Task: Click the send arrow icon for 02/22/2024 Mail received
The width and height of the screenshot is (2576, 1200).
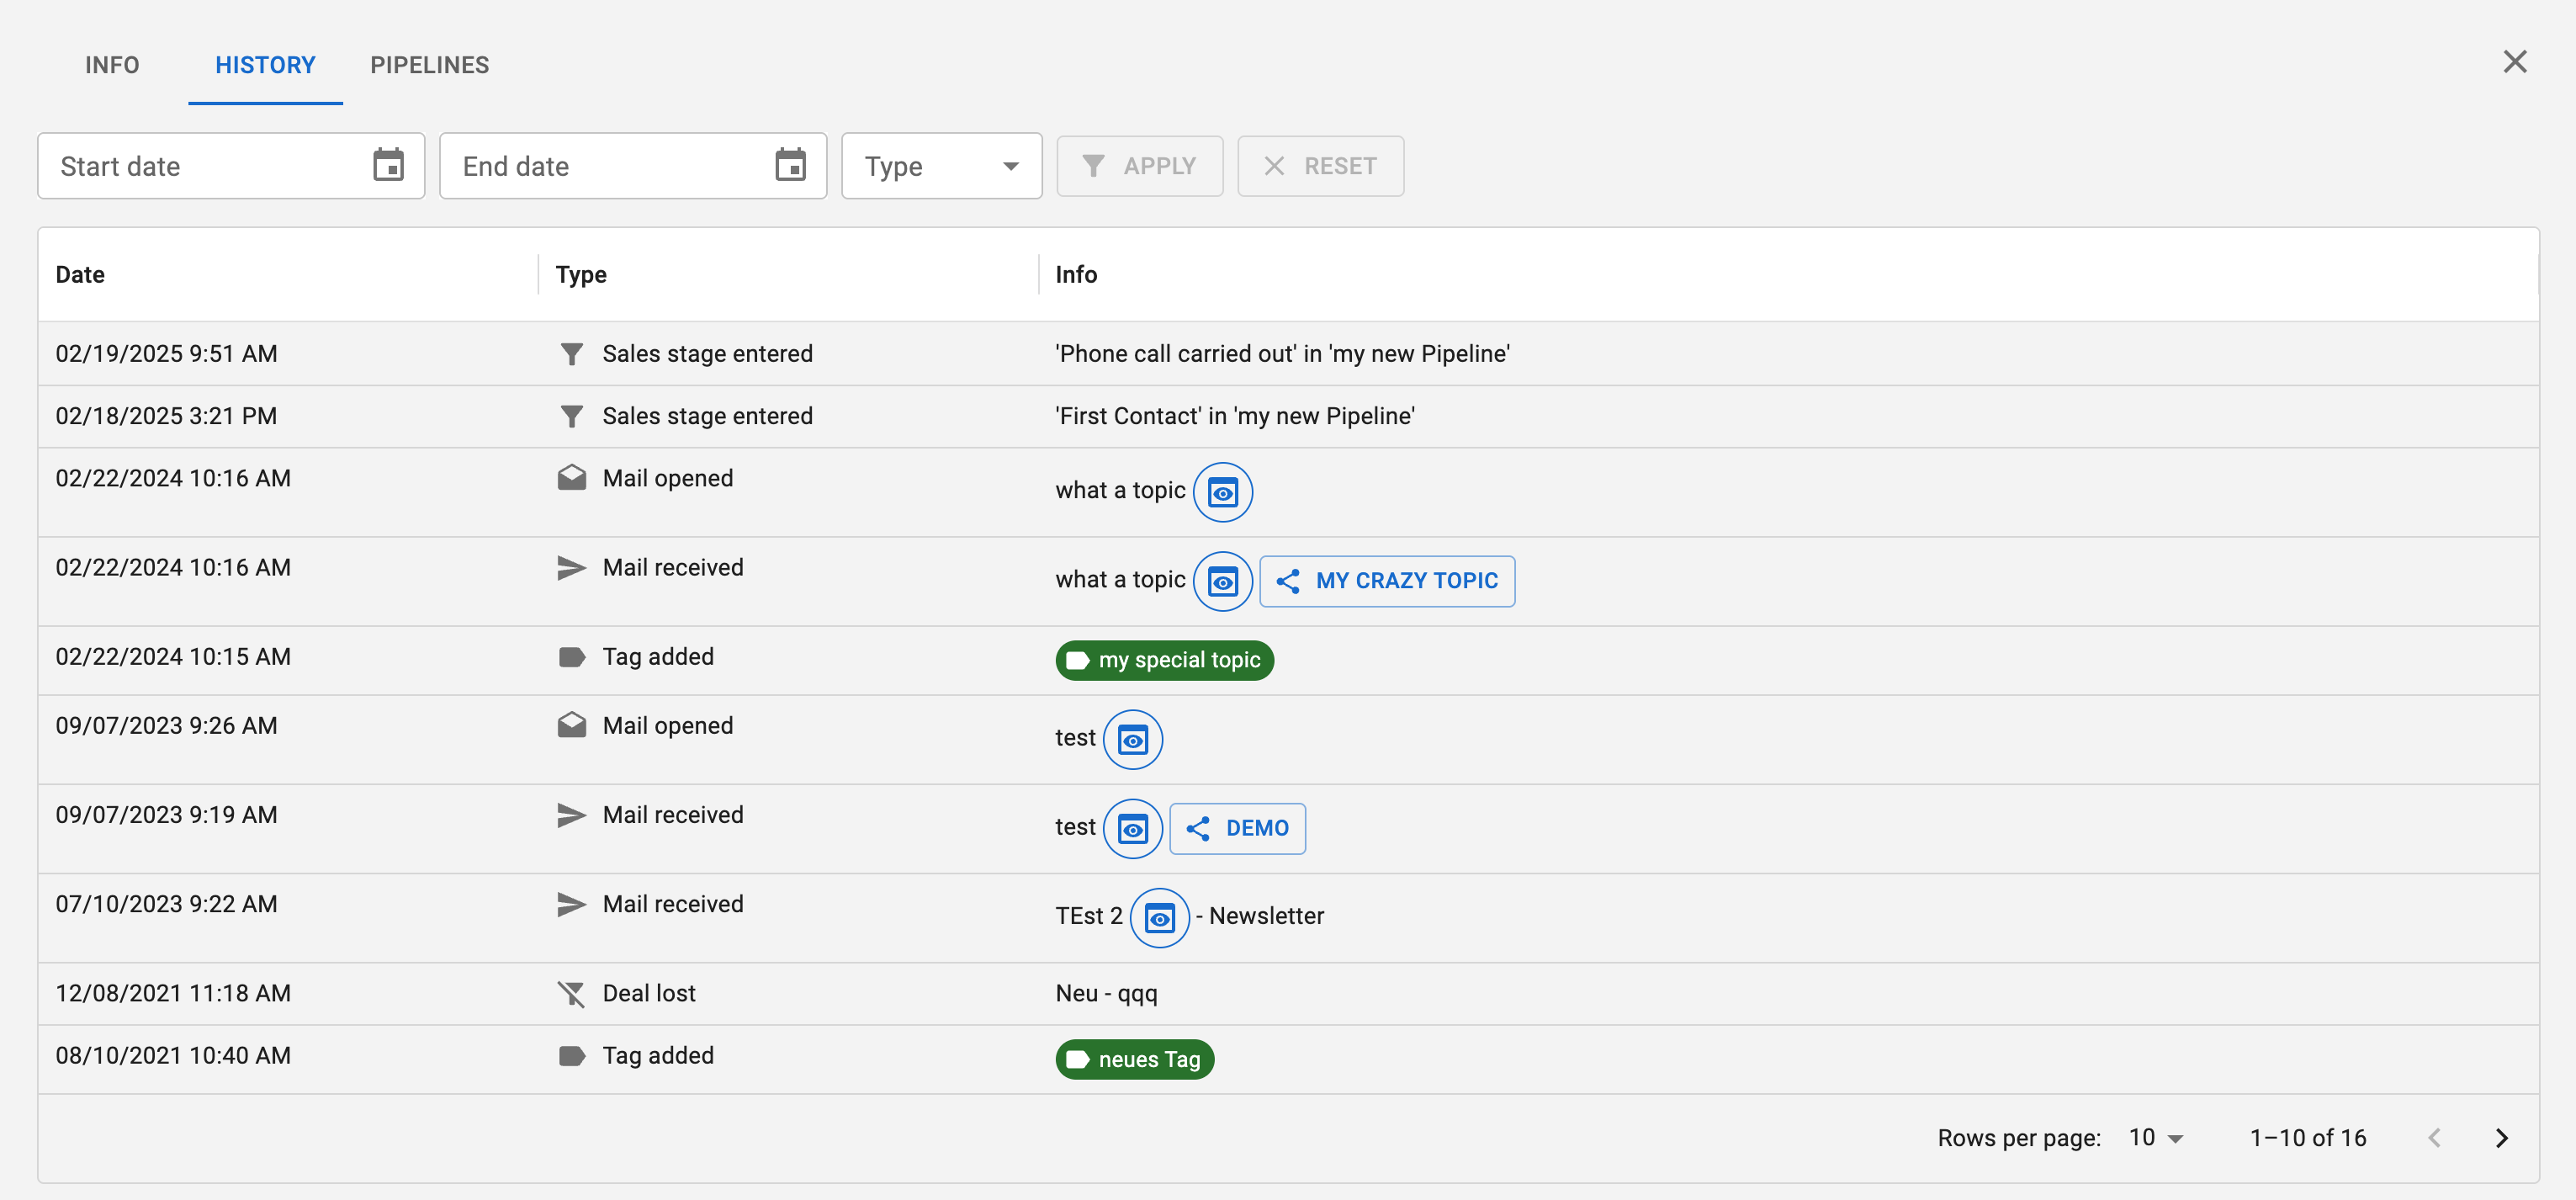Action: point(571,568)
